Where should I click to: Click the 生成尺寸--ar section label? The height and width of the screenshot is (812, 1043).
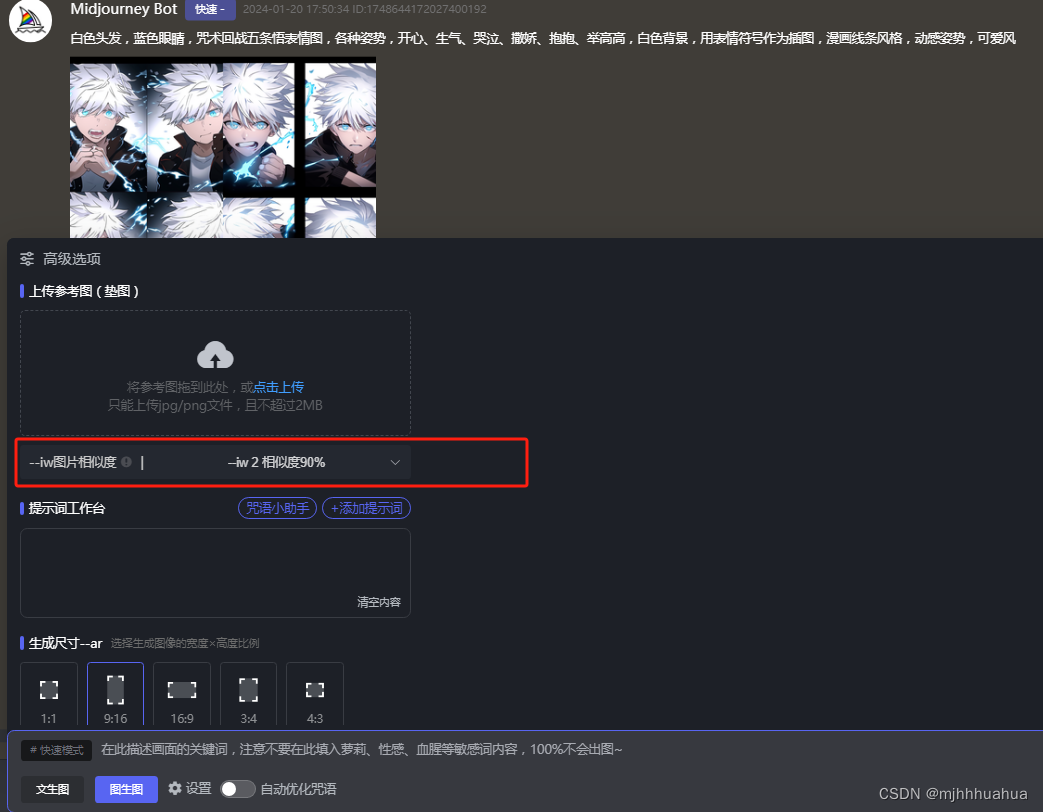(x=66, y=643)
